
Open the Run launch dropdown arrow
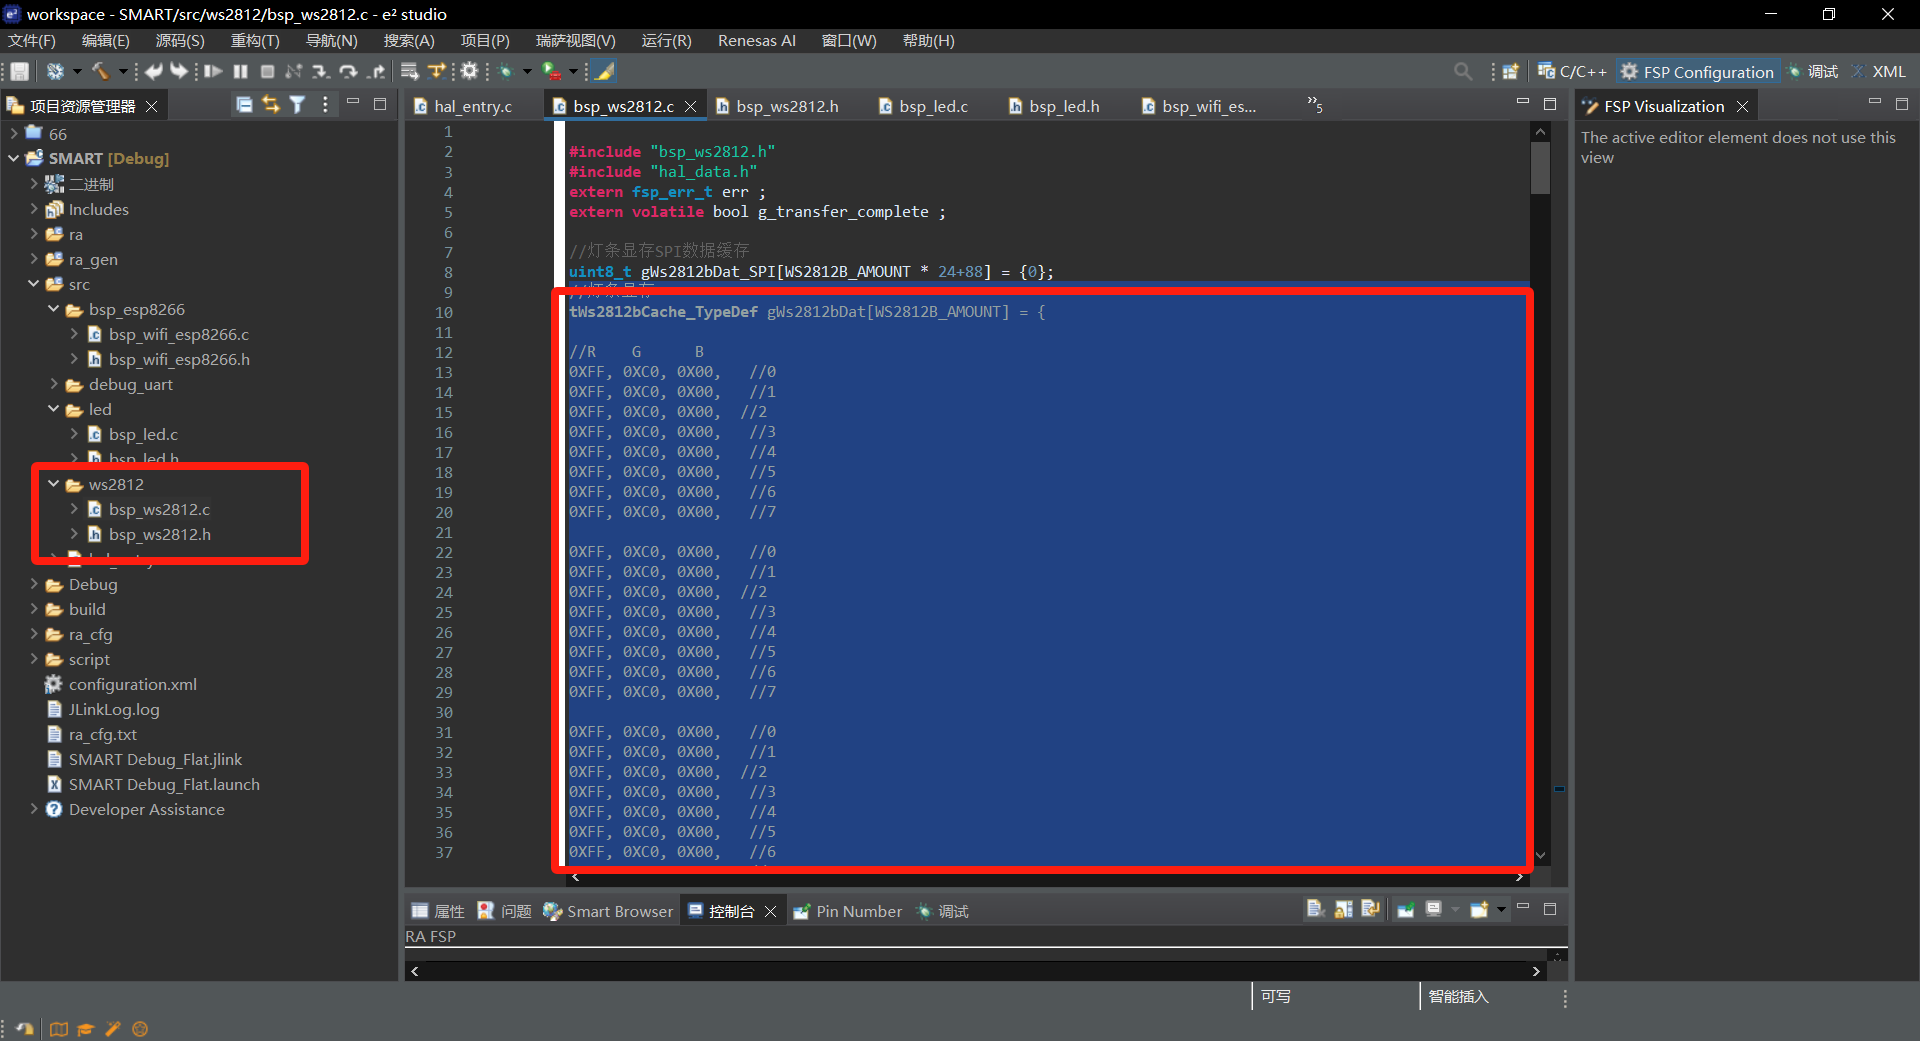573,71
